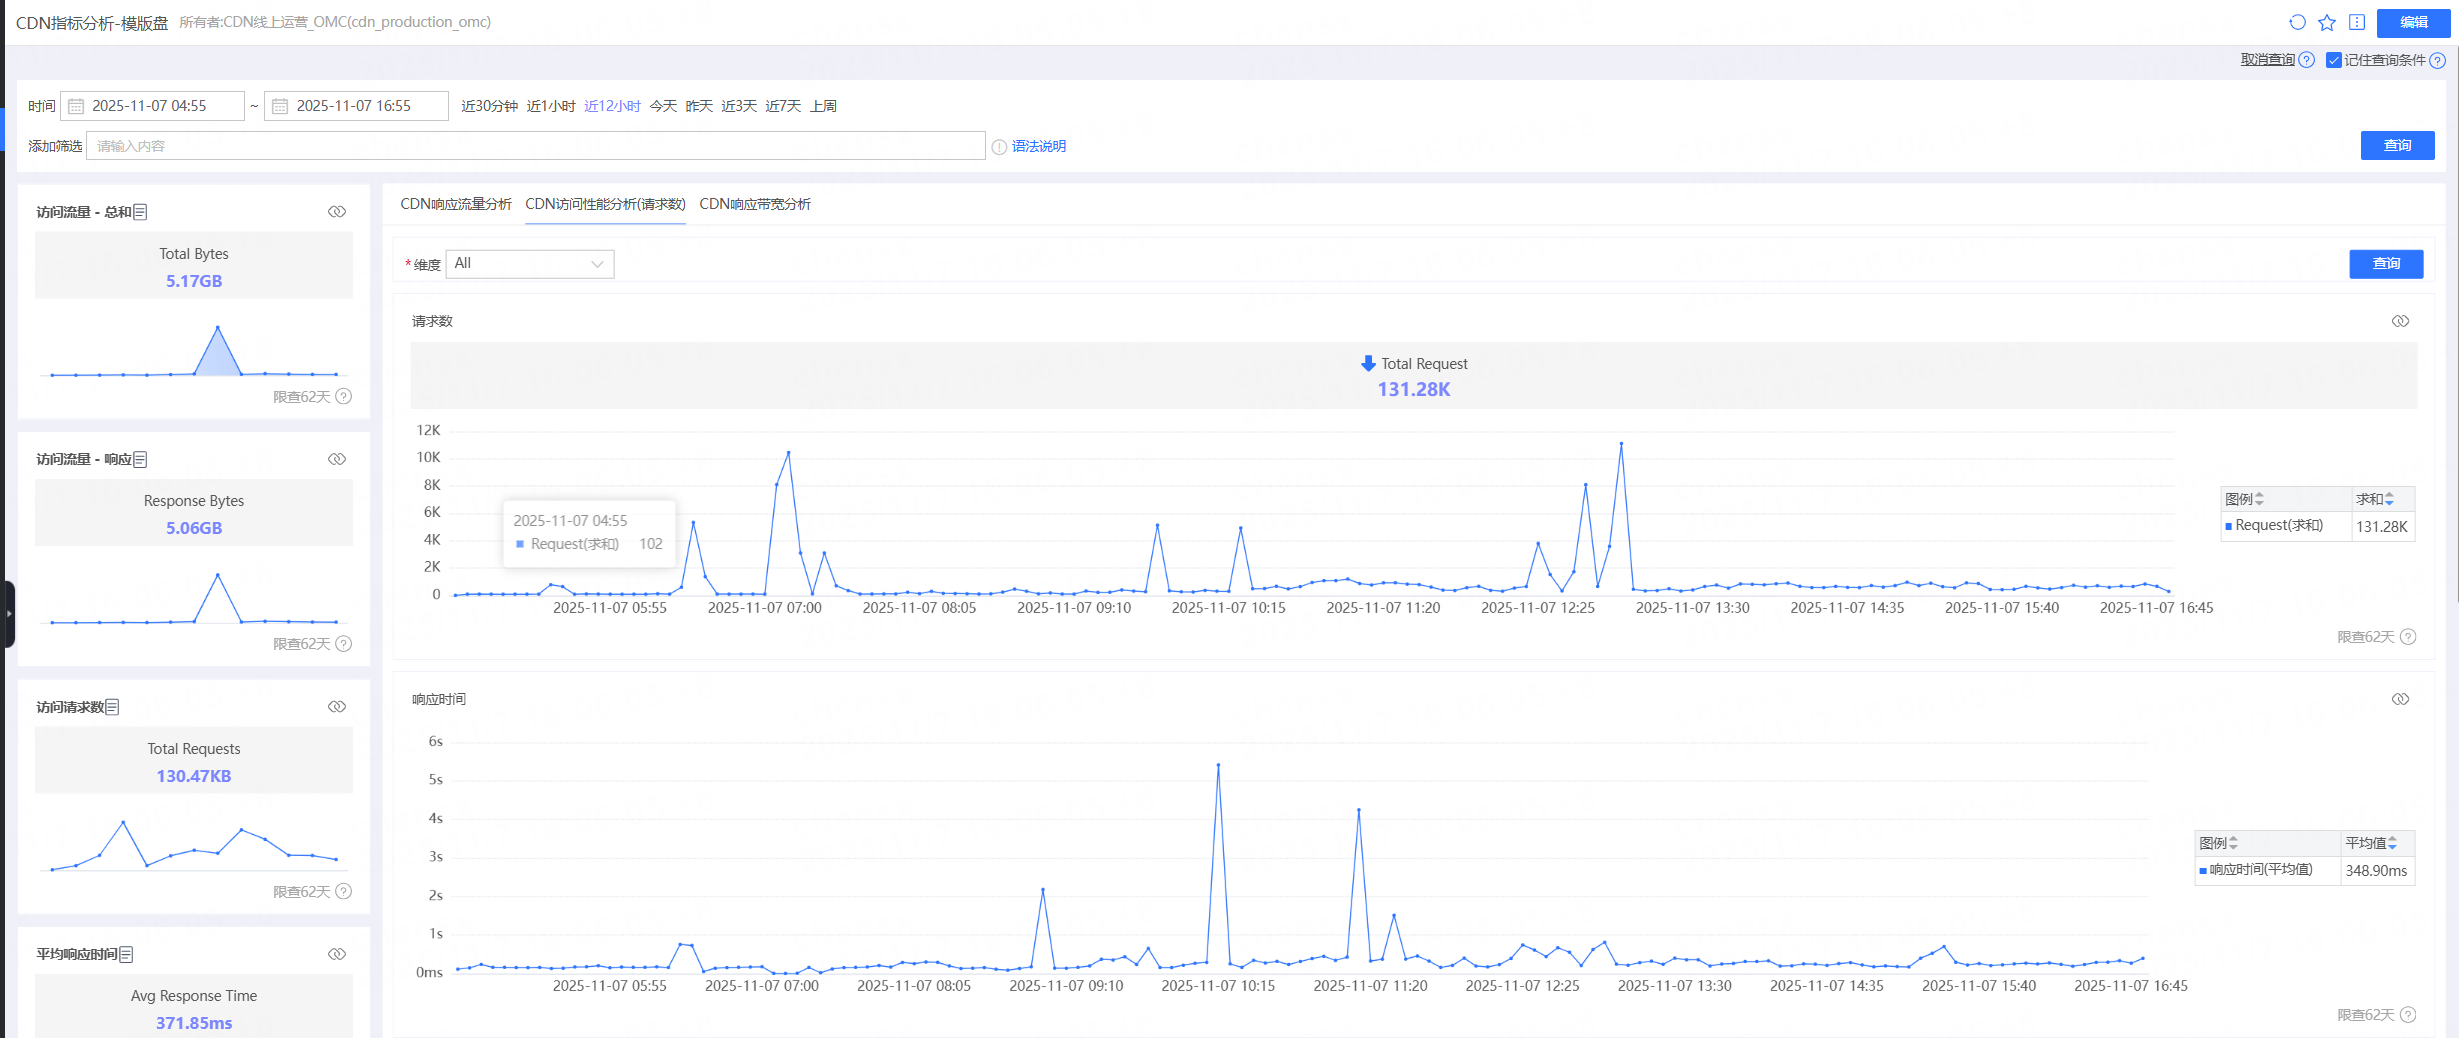Sort the 求和 column in 请求数 legend
2459x1038 pixels.
pyautogui.click(x=2390, y=499)
